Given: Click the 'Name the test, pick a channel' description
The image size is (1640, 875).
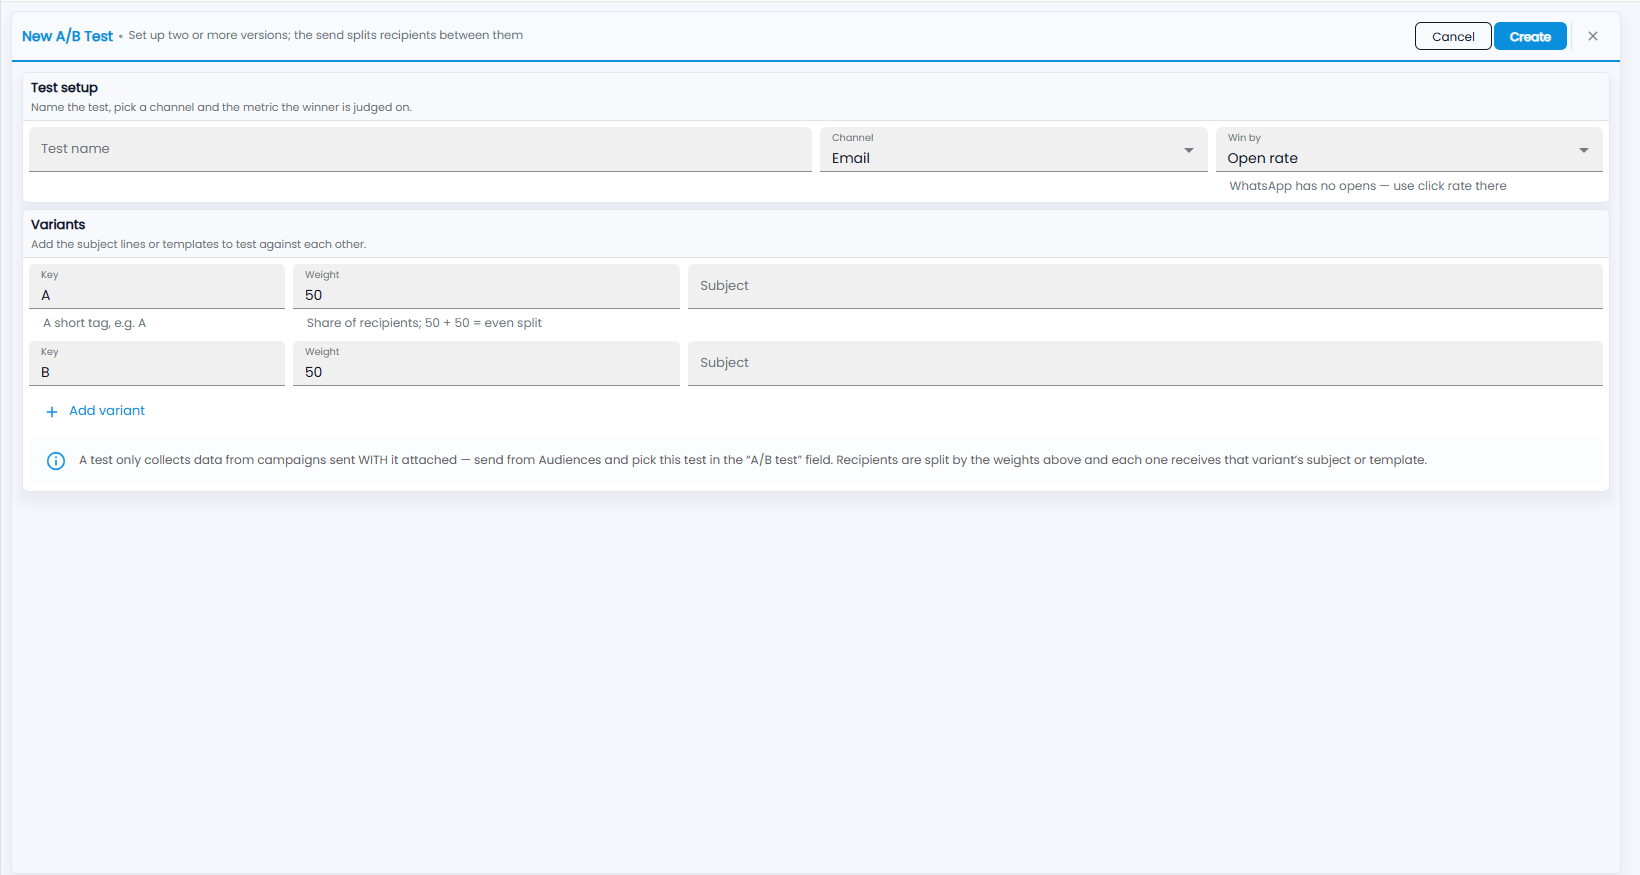Looking at the screenshot, I should [x=221, y=107].
